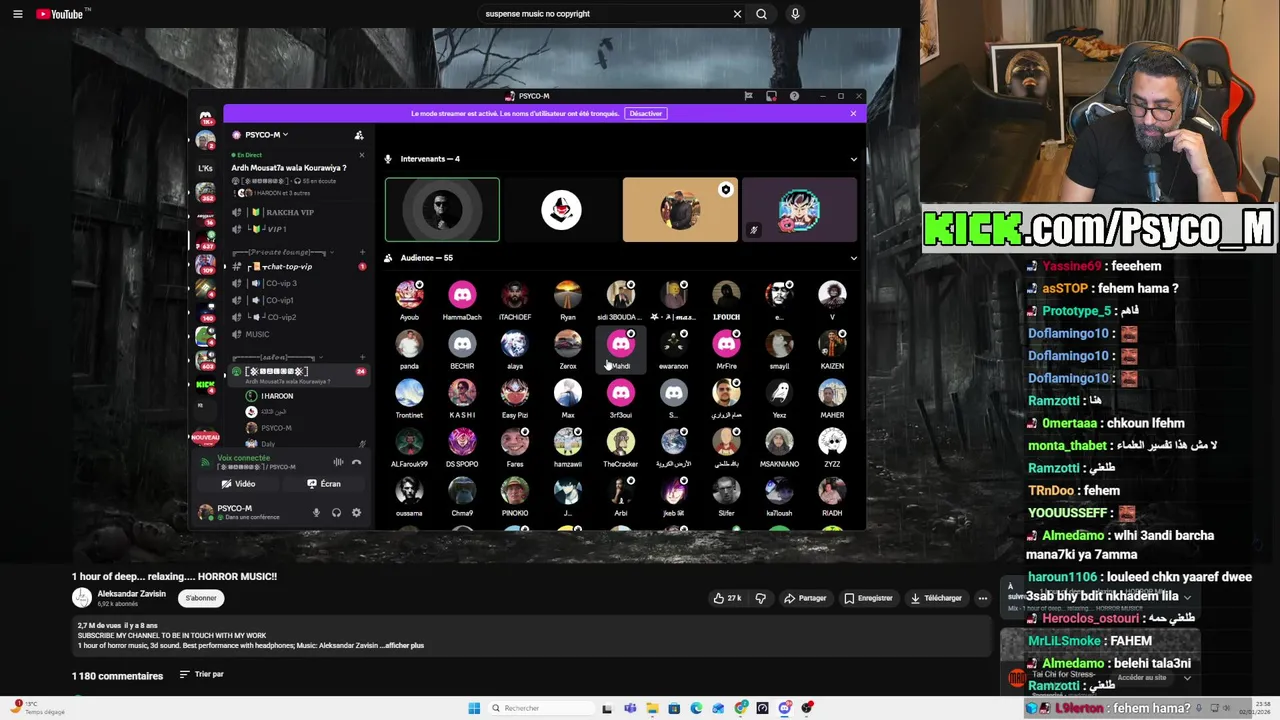1280x720 pixels.
Task: Start YouTube voice search with microphone
Action: (795, 14)
